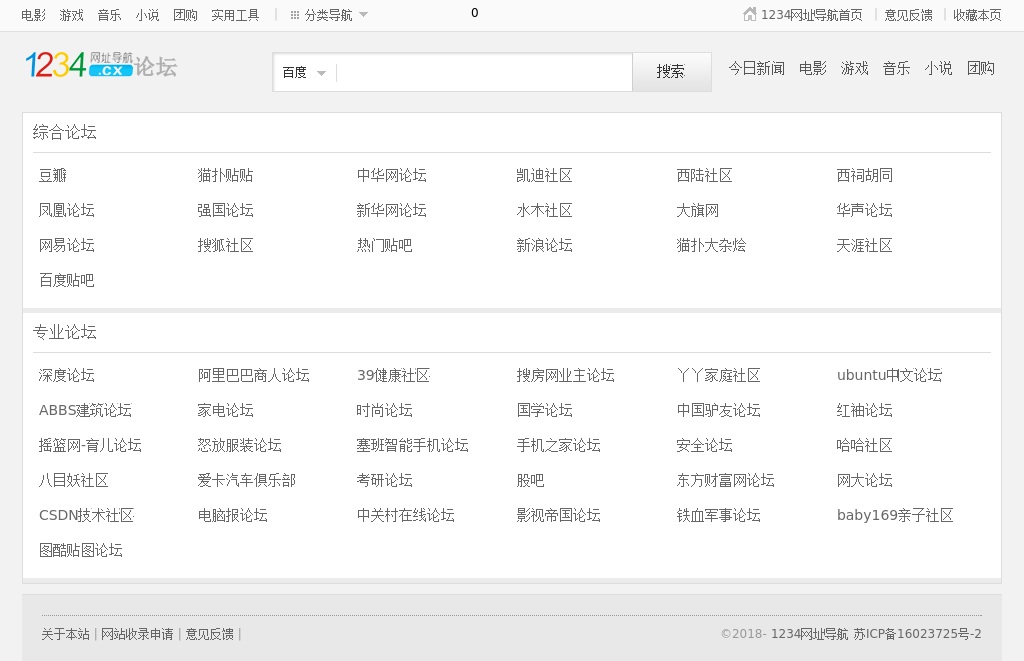Image resolution: width=1024 pixels, height=661 pixels.
Task: Click 关于本站 in the footer
Action: point(65,634)
